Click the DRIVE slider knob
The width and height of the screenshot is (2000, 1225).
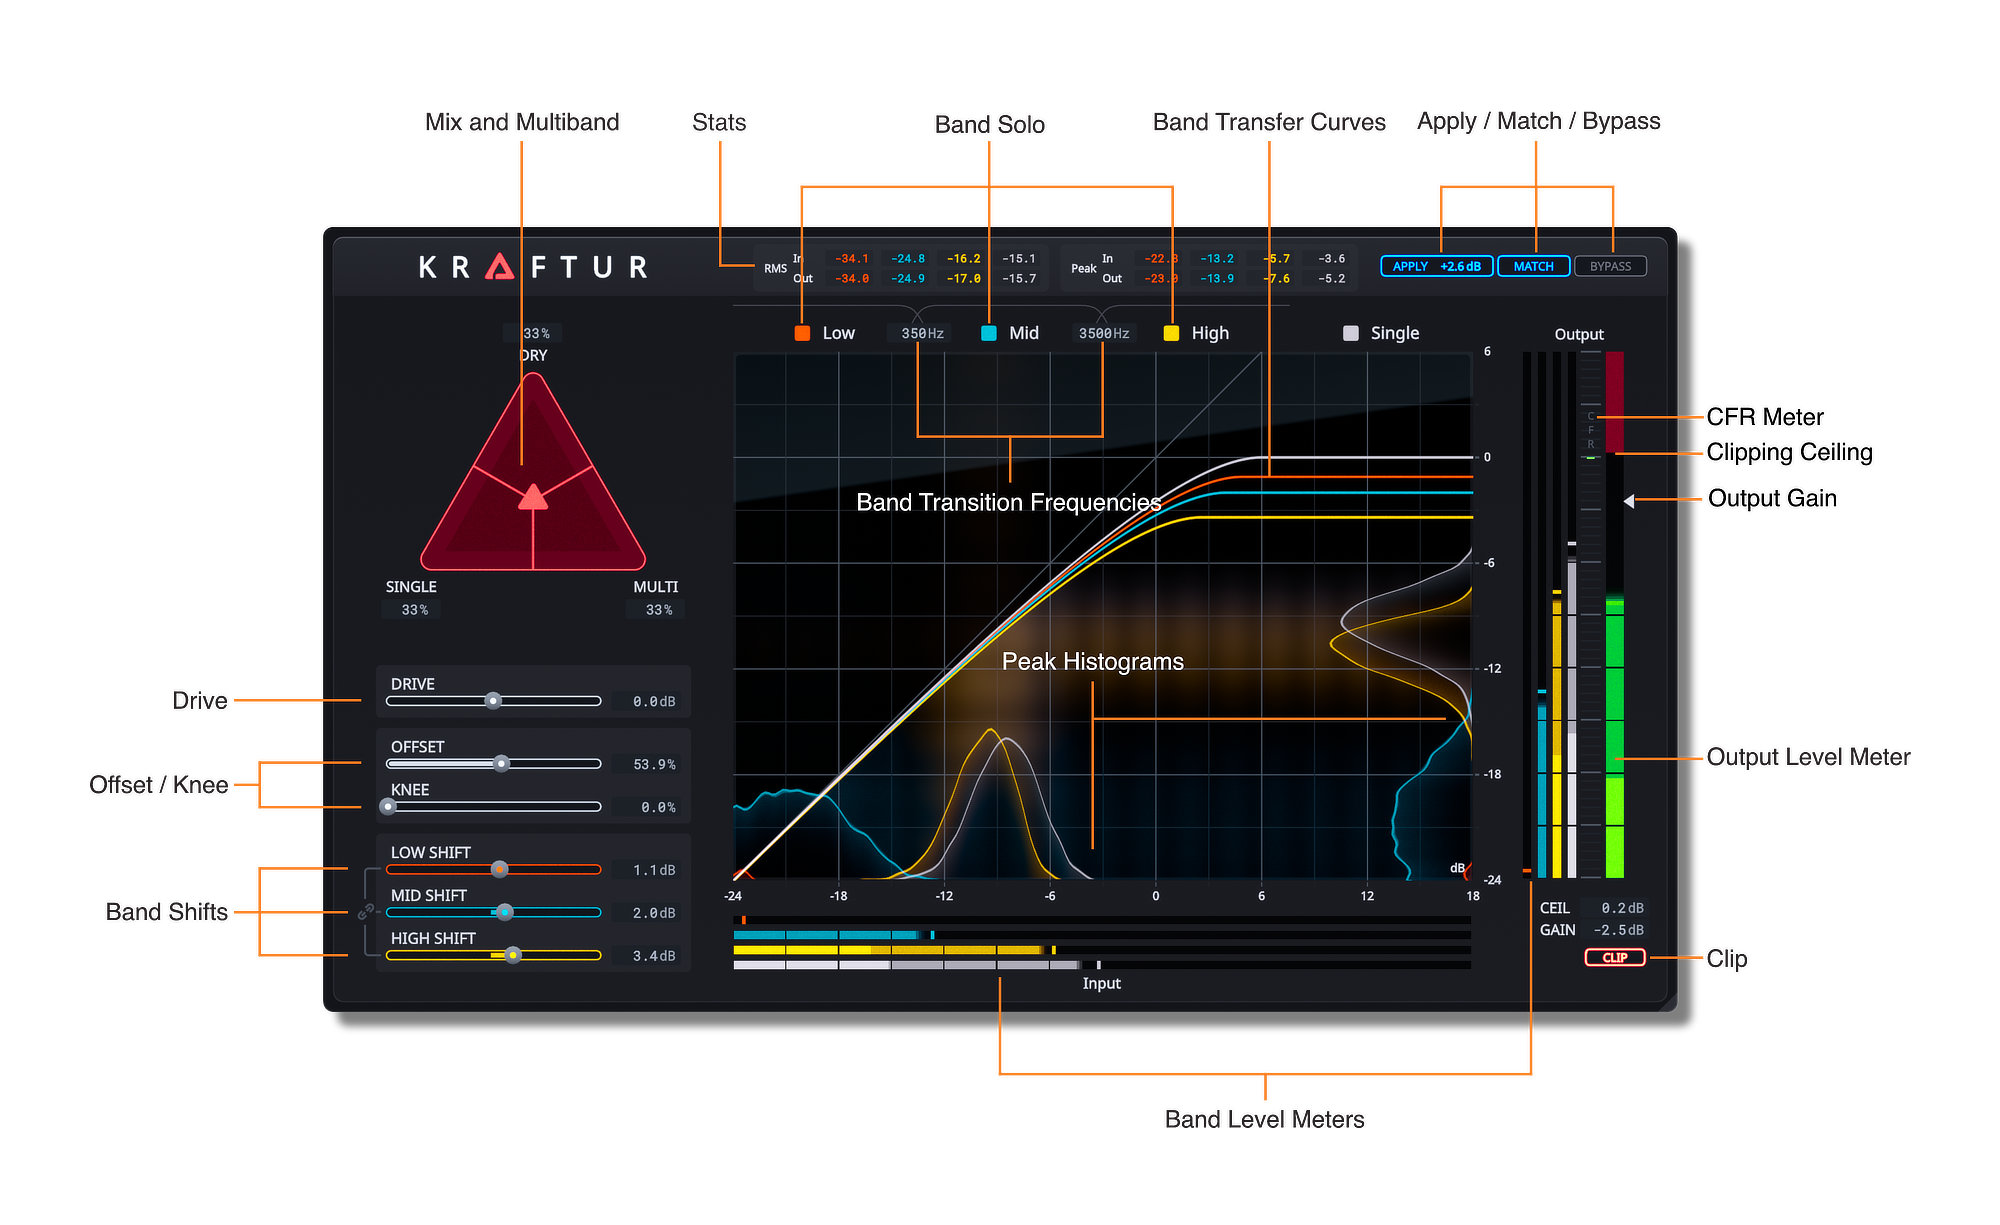[x=493, y=701]
